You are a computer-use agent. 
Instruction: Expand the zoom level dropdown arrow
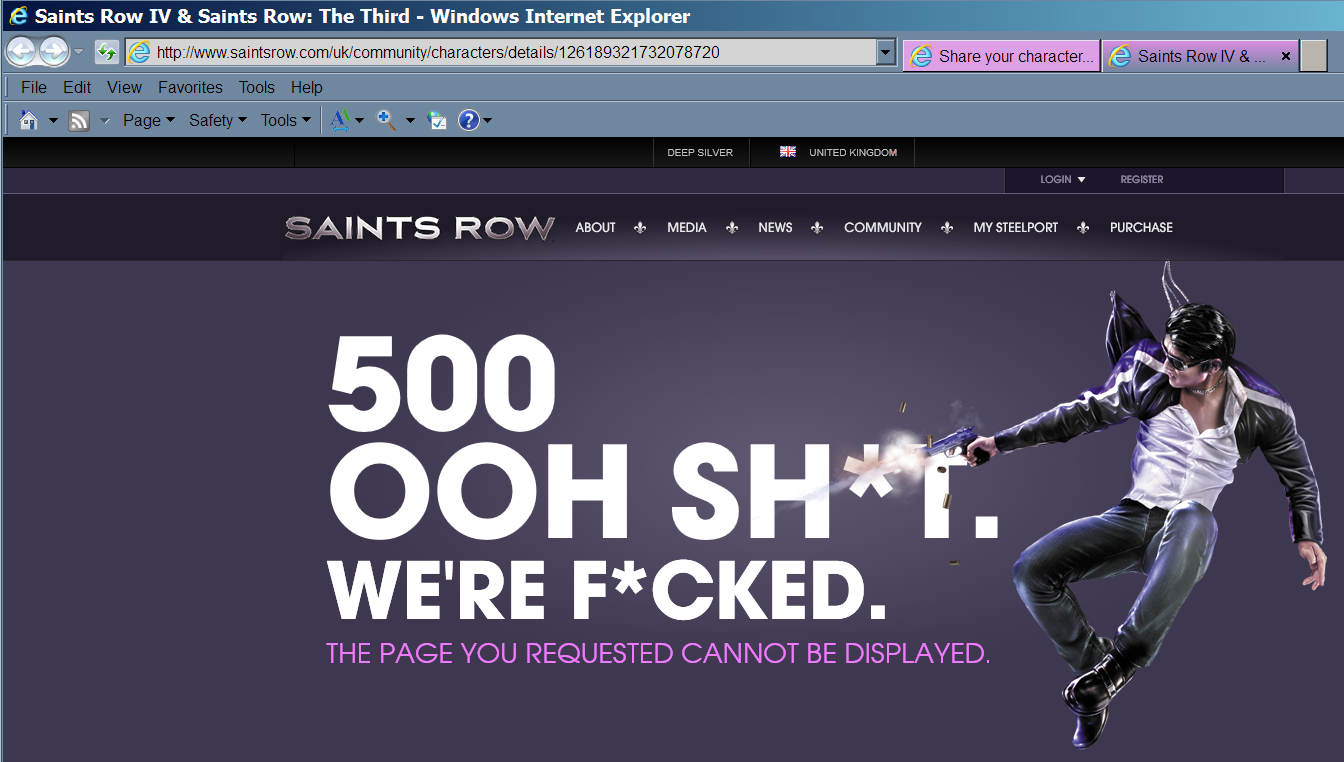(410, 121)
